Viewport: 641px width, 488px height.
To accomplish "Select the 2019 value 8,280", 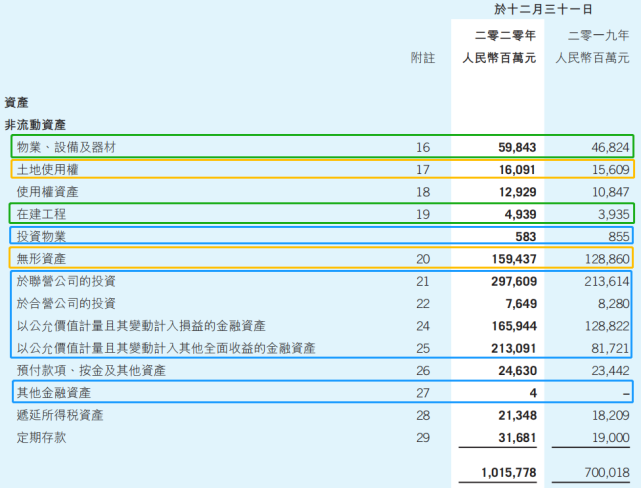I will tap(614, 304).
